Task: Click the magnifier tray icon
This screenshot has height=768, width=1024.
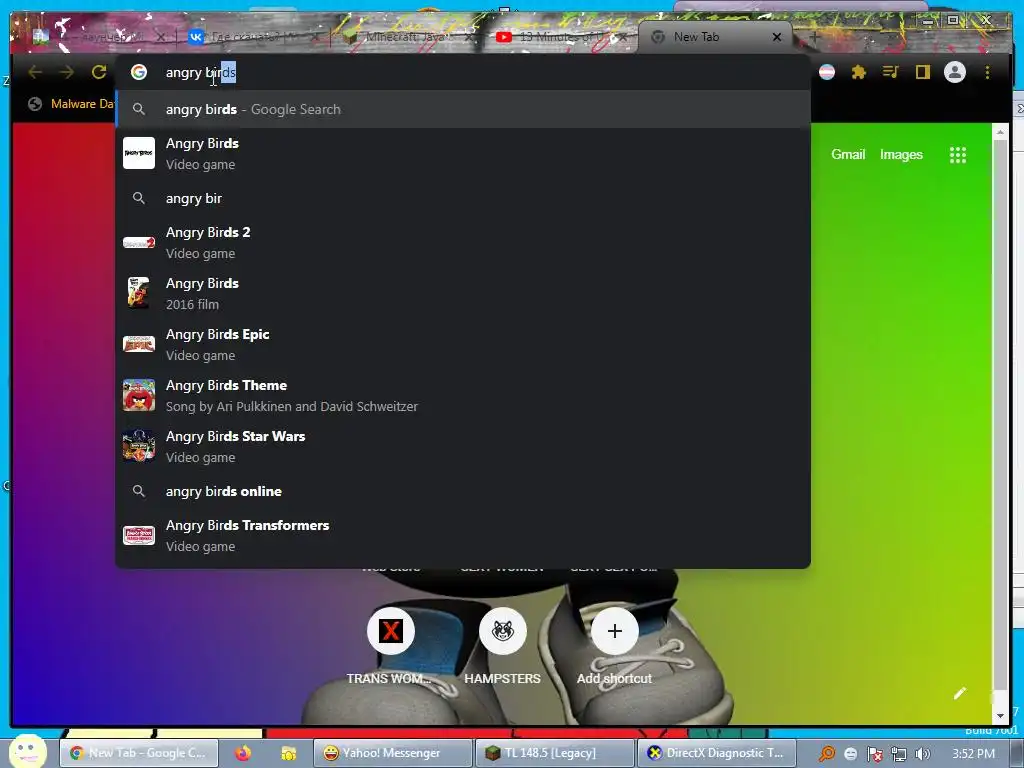Action: pyautogui.click(x=827, y=754)
